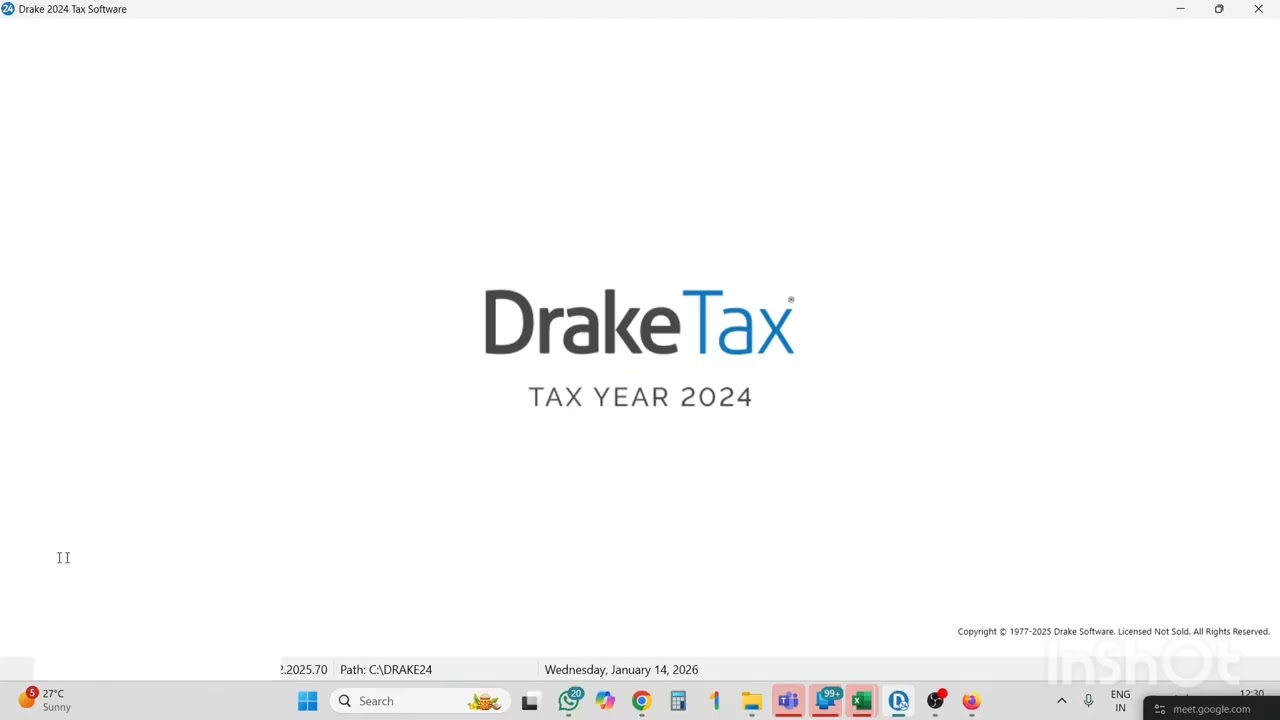
Task: Click the Path: C:\DRAKE24 status bar entry
Action: (386, 670)
